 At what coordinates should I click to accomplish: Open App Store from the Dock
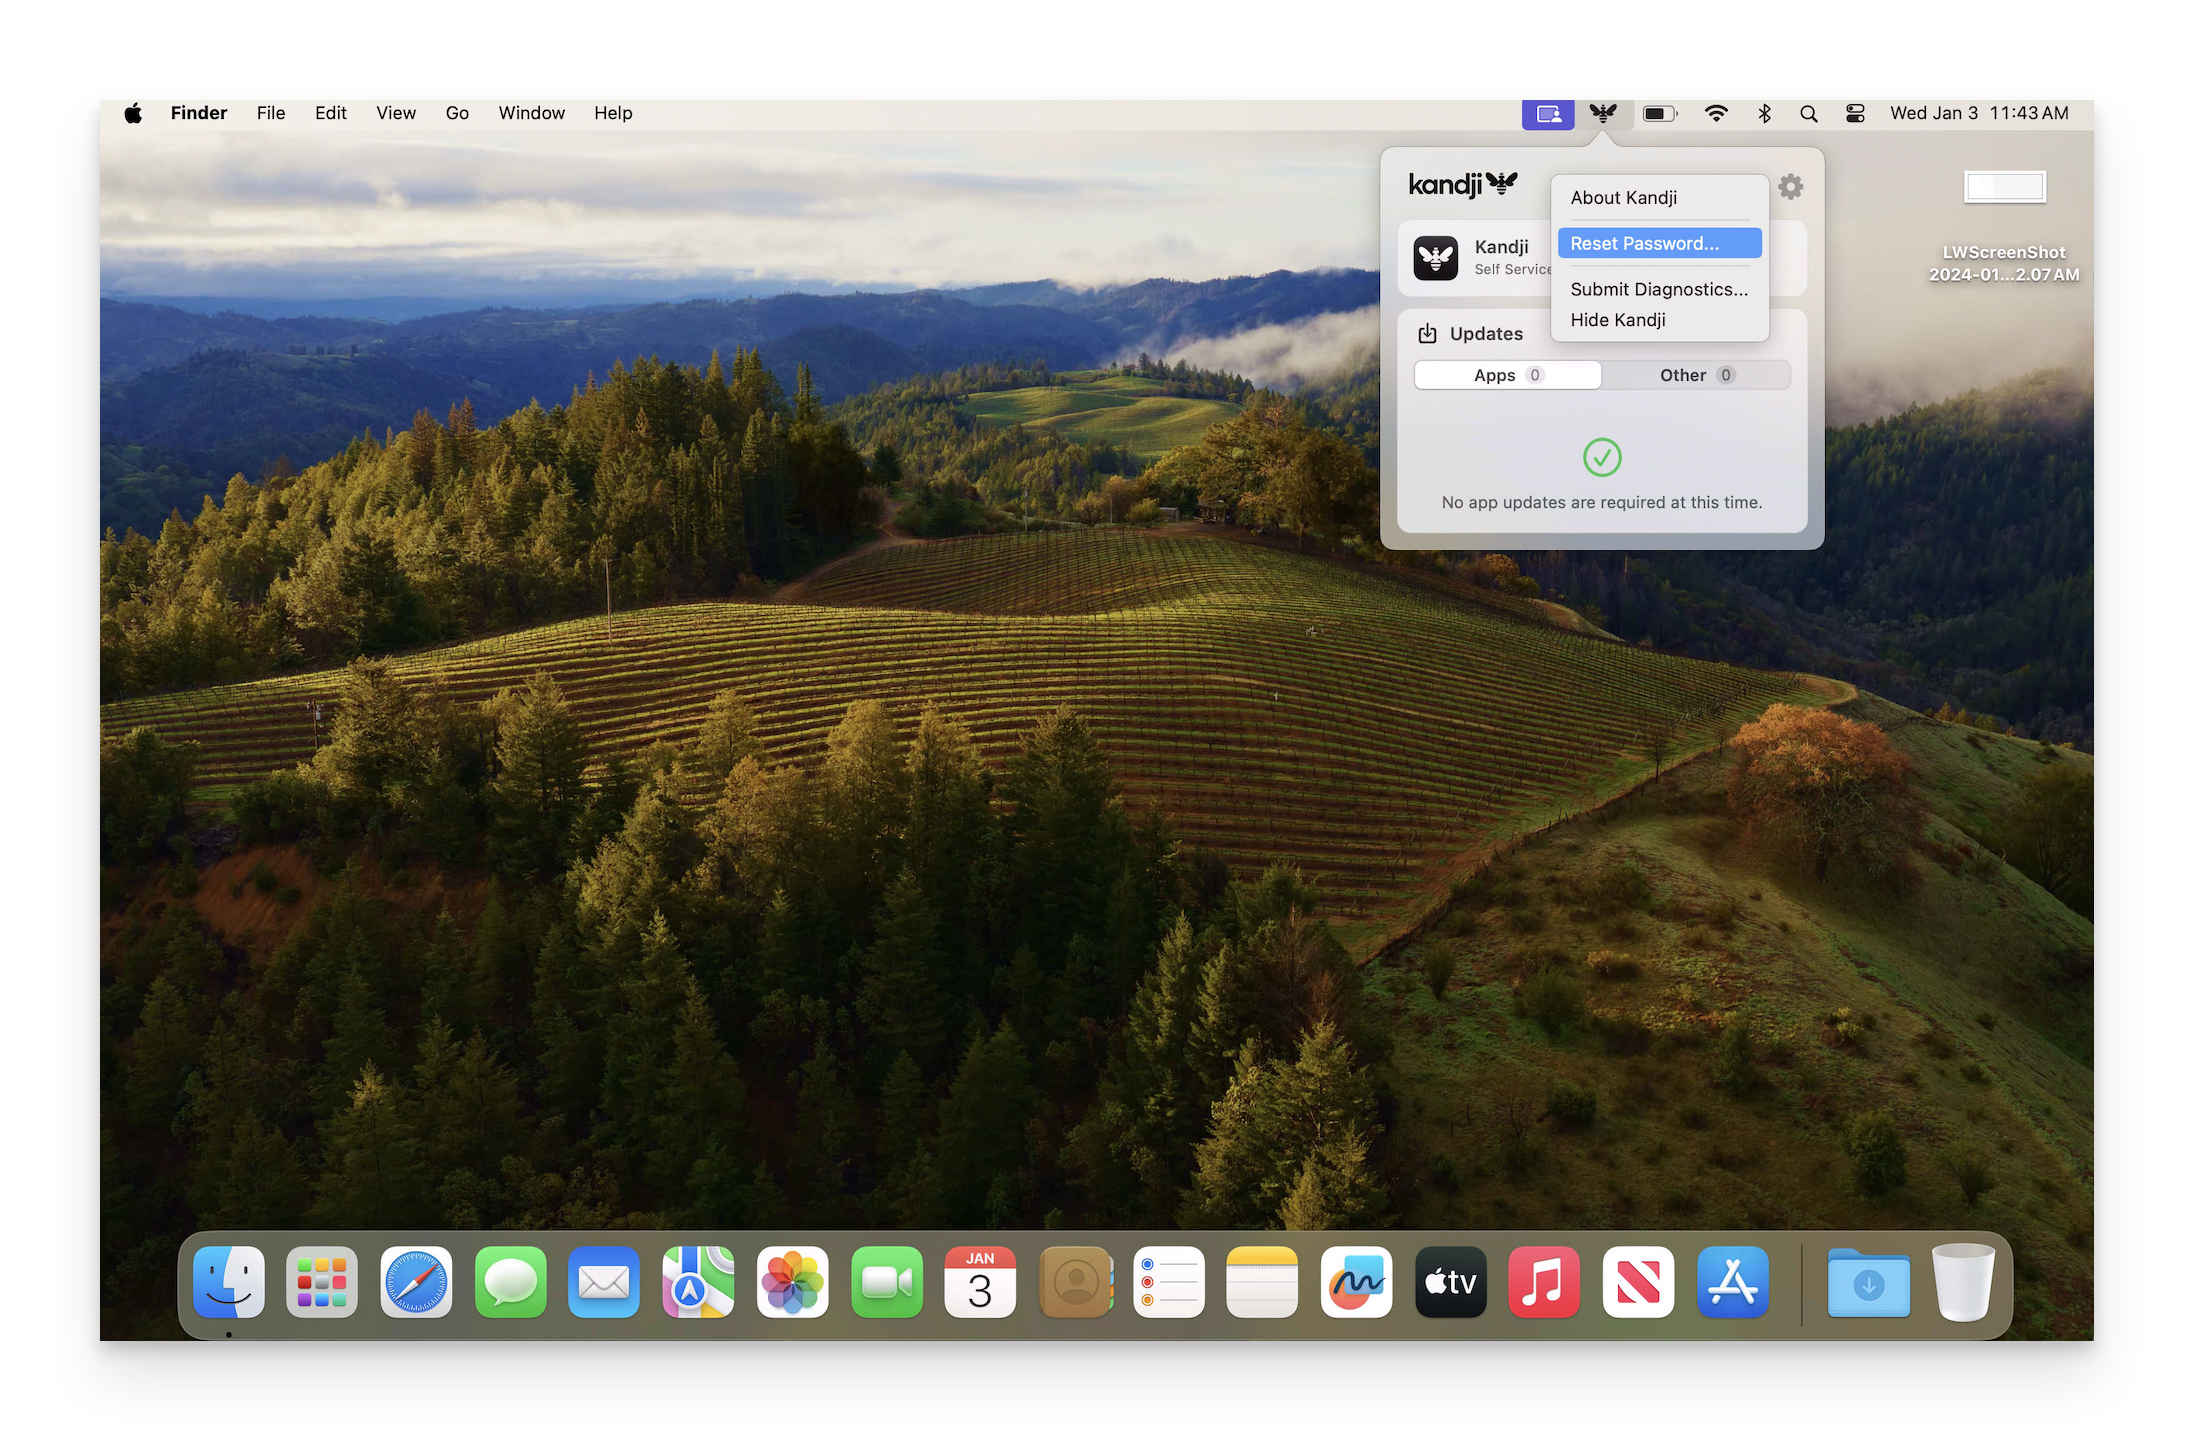coord(1733,1282)
